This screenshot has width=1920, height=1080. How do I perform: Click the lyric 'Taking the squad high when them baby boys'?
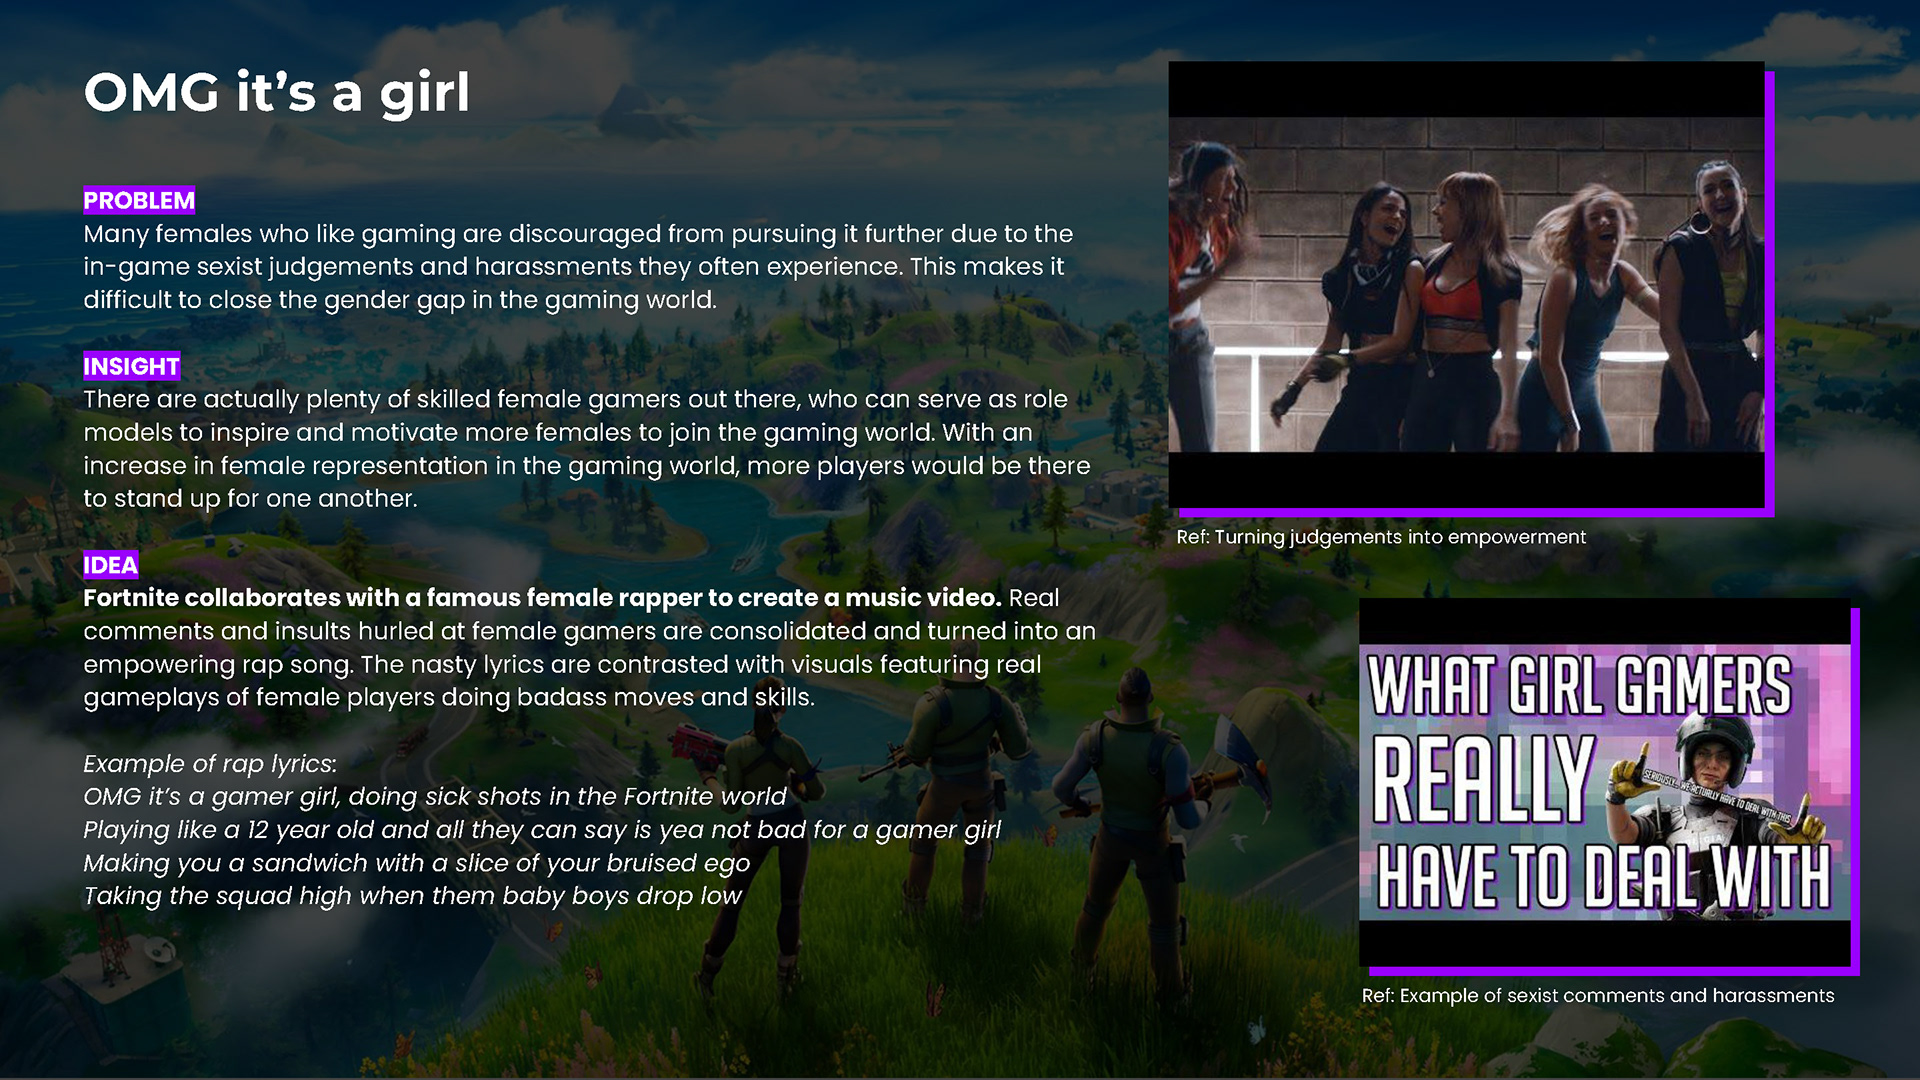[x=413, y=896]
